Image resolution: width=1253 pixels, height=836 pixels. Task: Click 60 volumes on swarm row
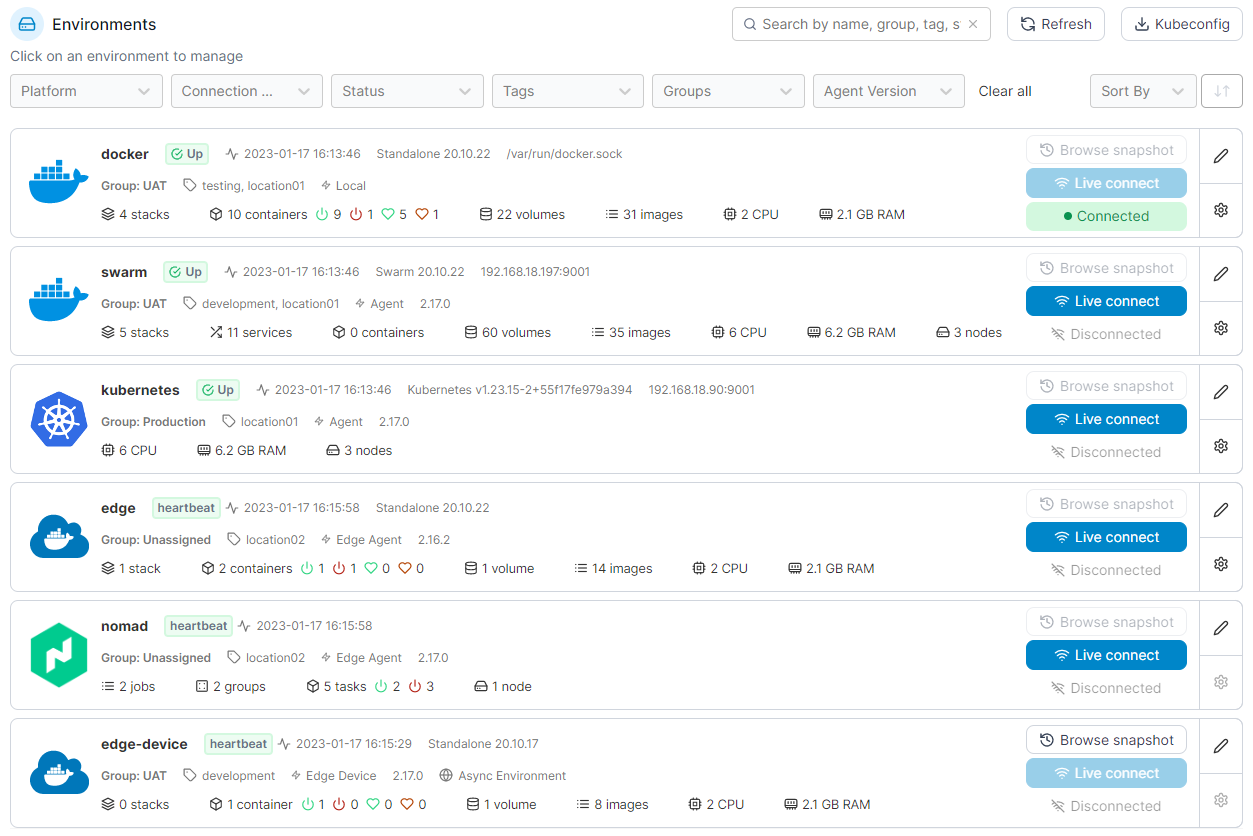(507, 332)
